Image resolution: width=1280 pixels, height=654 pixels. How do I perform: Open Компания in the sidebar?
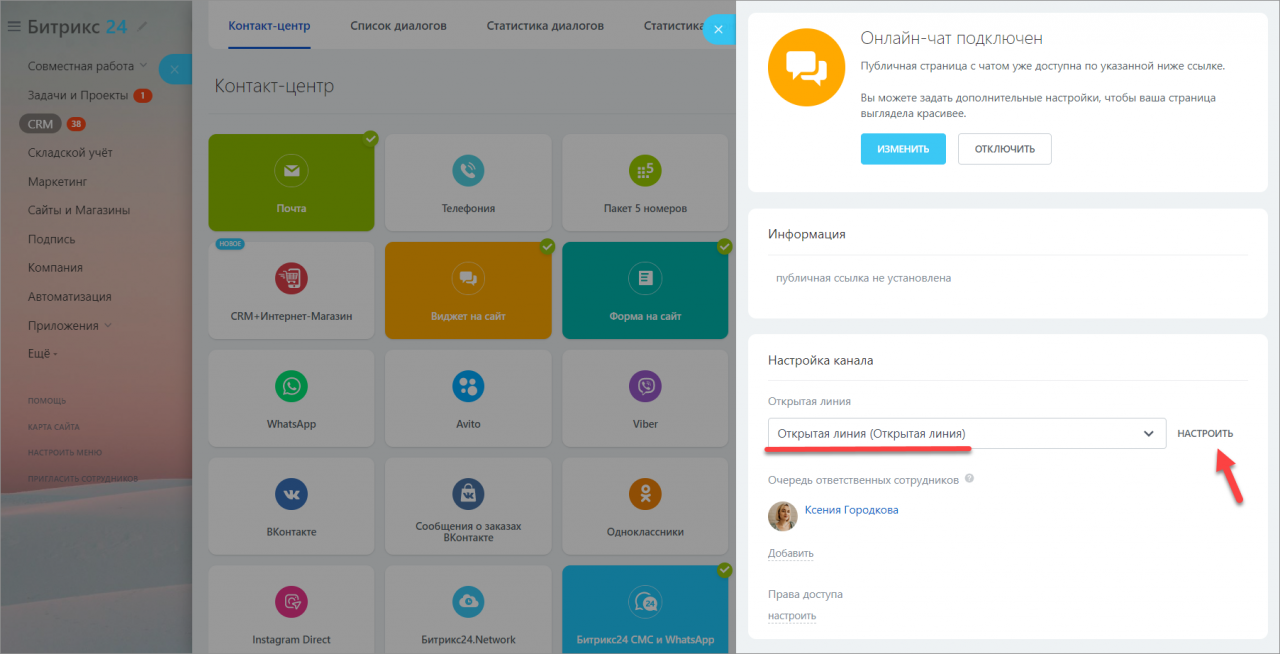(x=55, y=268)
